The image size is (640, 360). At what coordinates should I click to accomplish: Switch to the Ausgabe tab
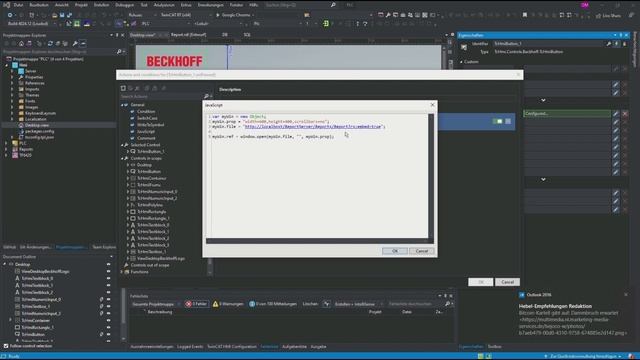tap(318, 347)
